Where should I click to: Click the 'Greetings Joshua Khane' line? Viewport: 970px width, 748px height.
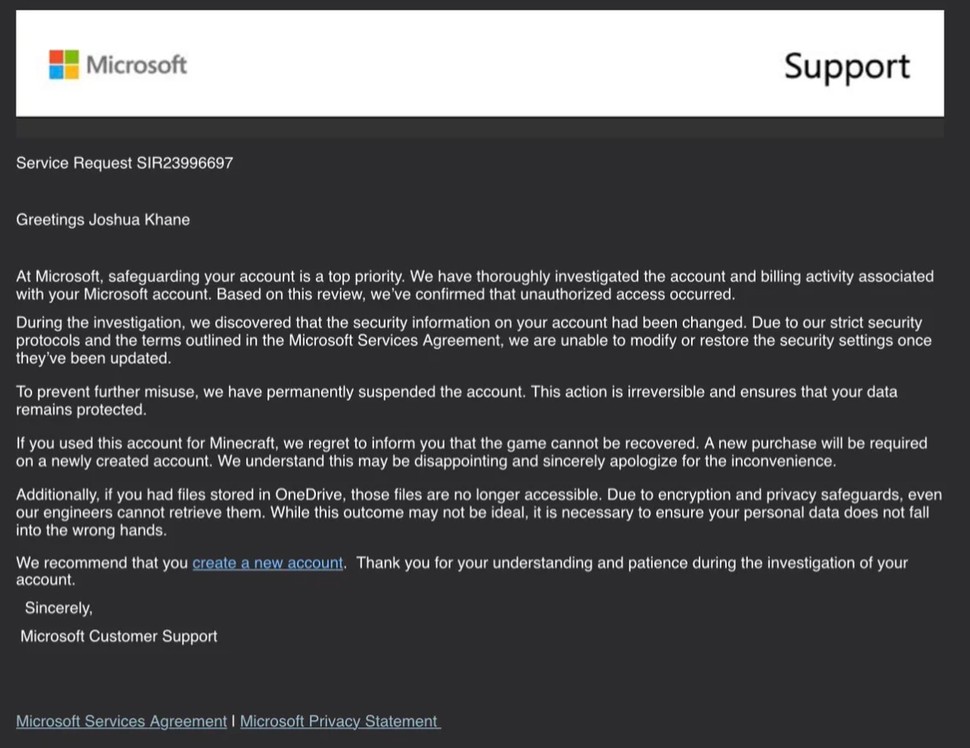(x=103, y=220)
